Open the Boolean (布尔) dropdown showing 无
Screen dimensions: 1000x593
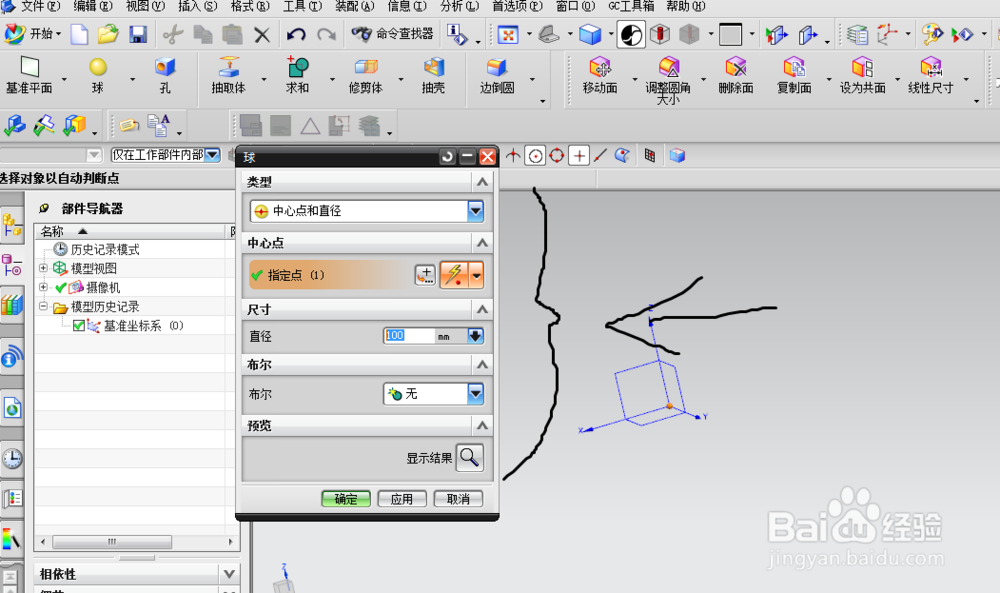pos(476,394)
